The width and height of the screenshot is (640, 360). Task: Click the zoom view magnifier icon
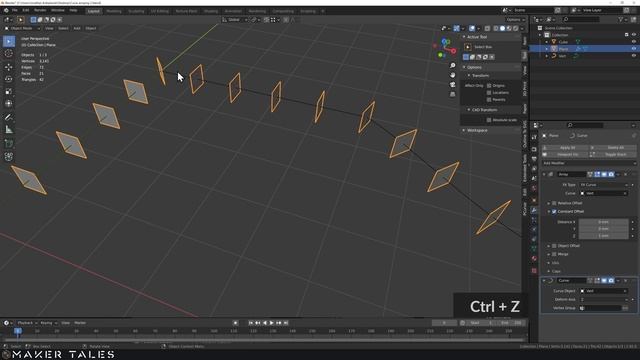(x=452, y=65)
